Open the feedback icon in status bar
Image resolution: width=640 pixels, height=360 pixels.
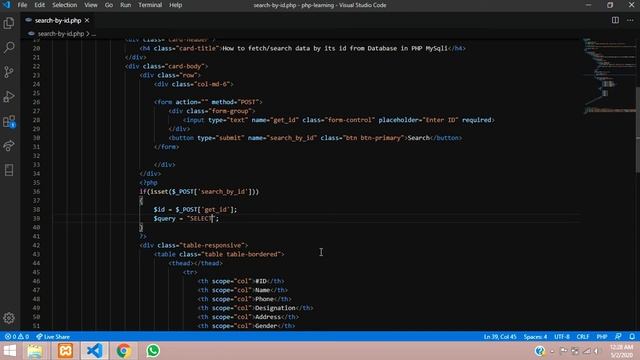click(x=618, y=337)
